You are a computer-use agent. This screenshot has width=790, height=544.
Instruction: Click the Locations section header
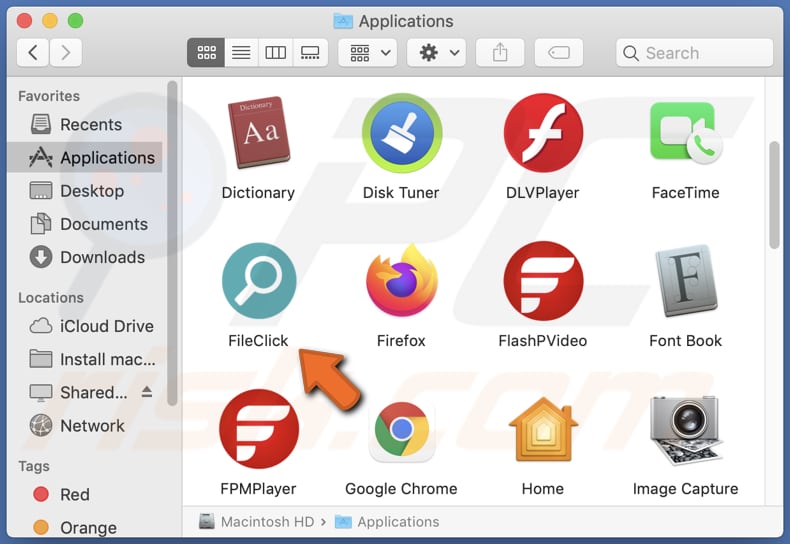tap(51, 297)
